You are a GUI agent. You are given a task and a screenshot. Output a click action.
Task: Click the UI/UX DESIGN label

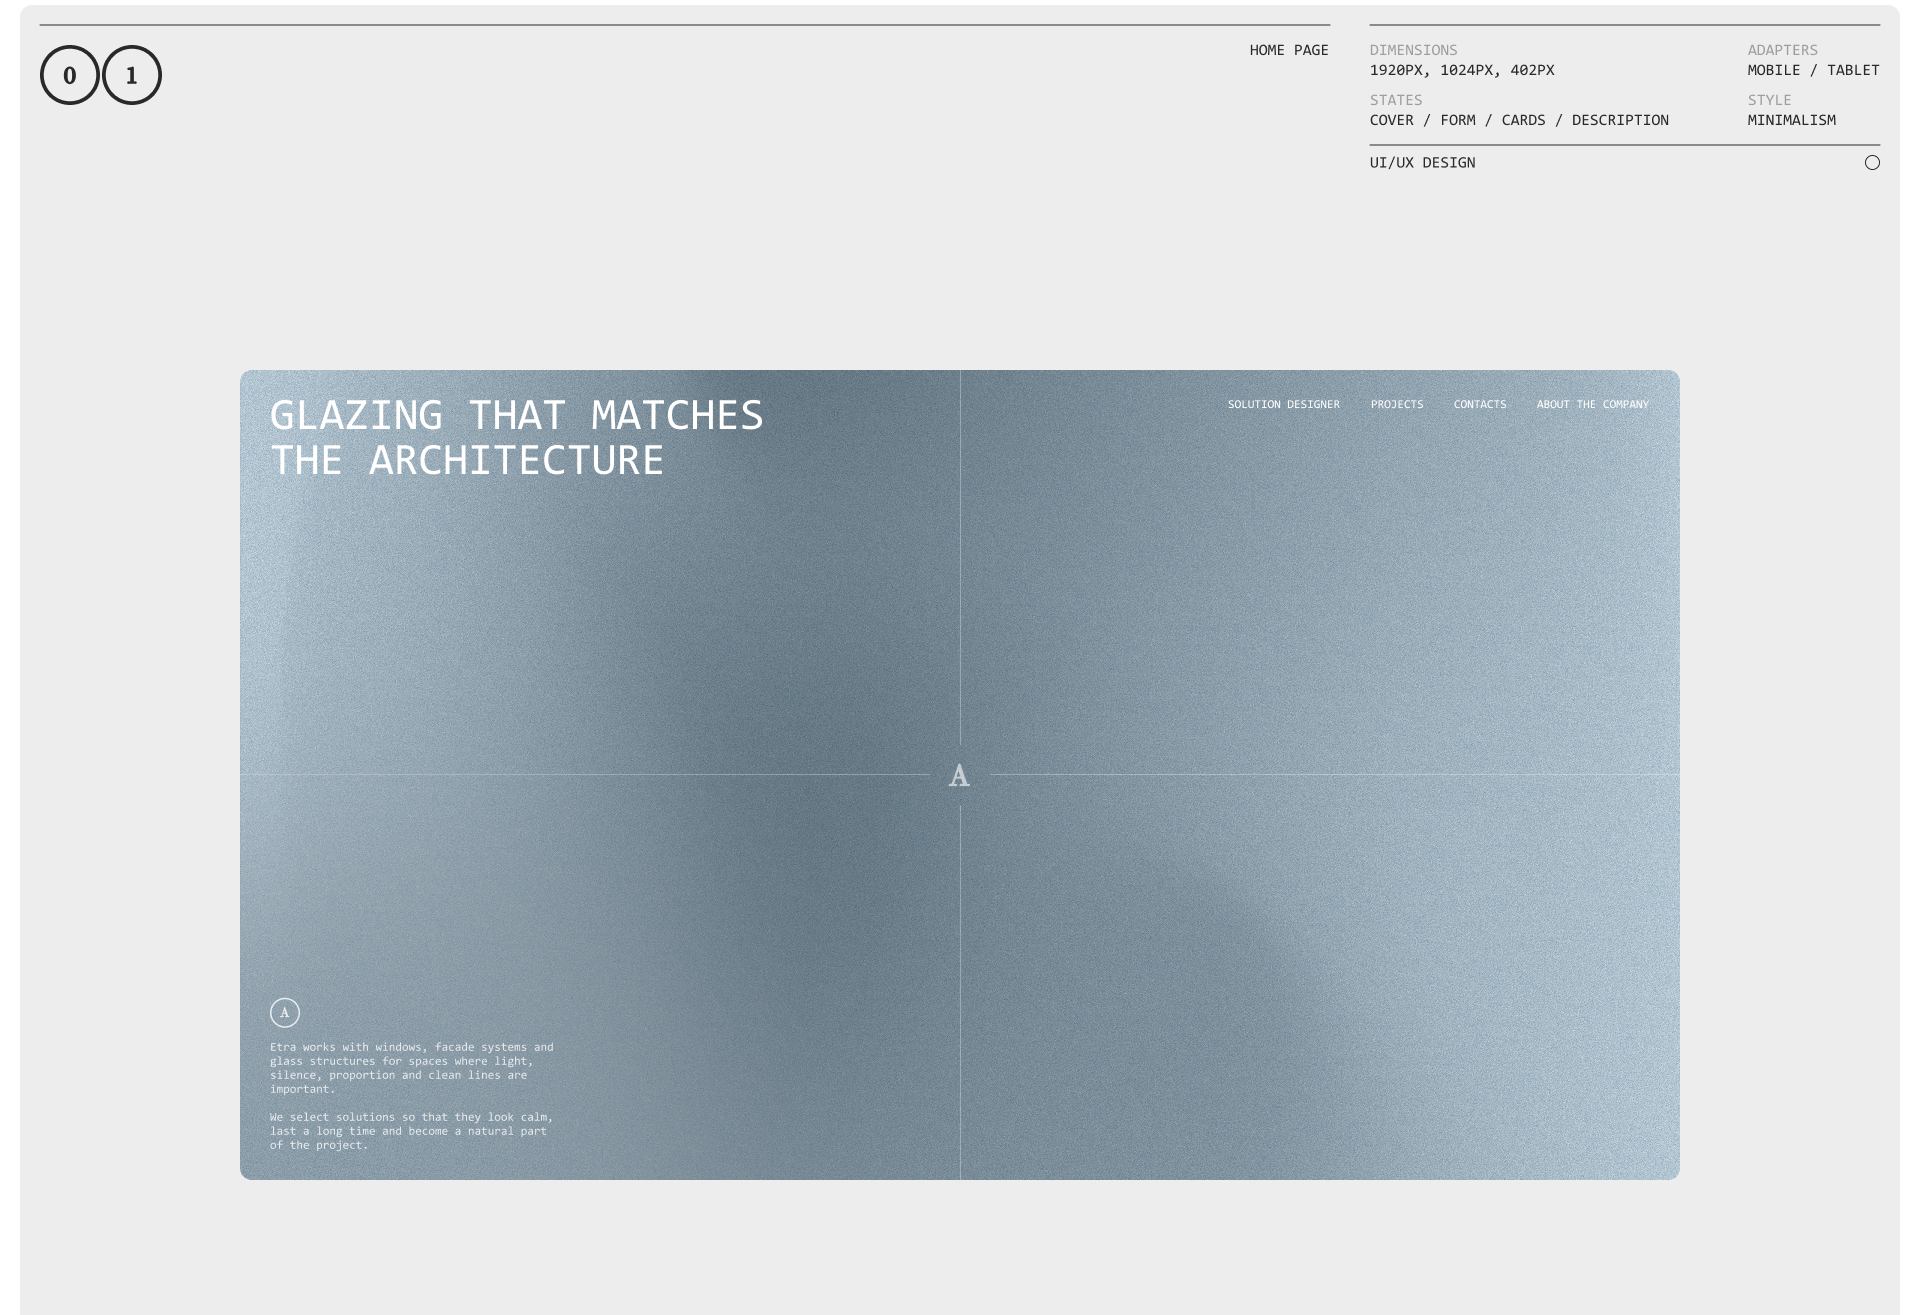coord(1422,163)
